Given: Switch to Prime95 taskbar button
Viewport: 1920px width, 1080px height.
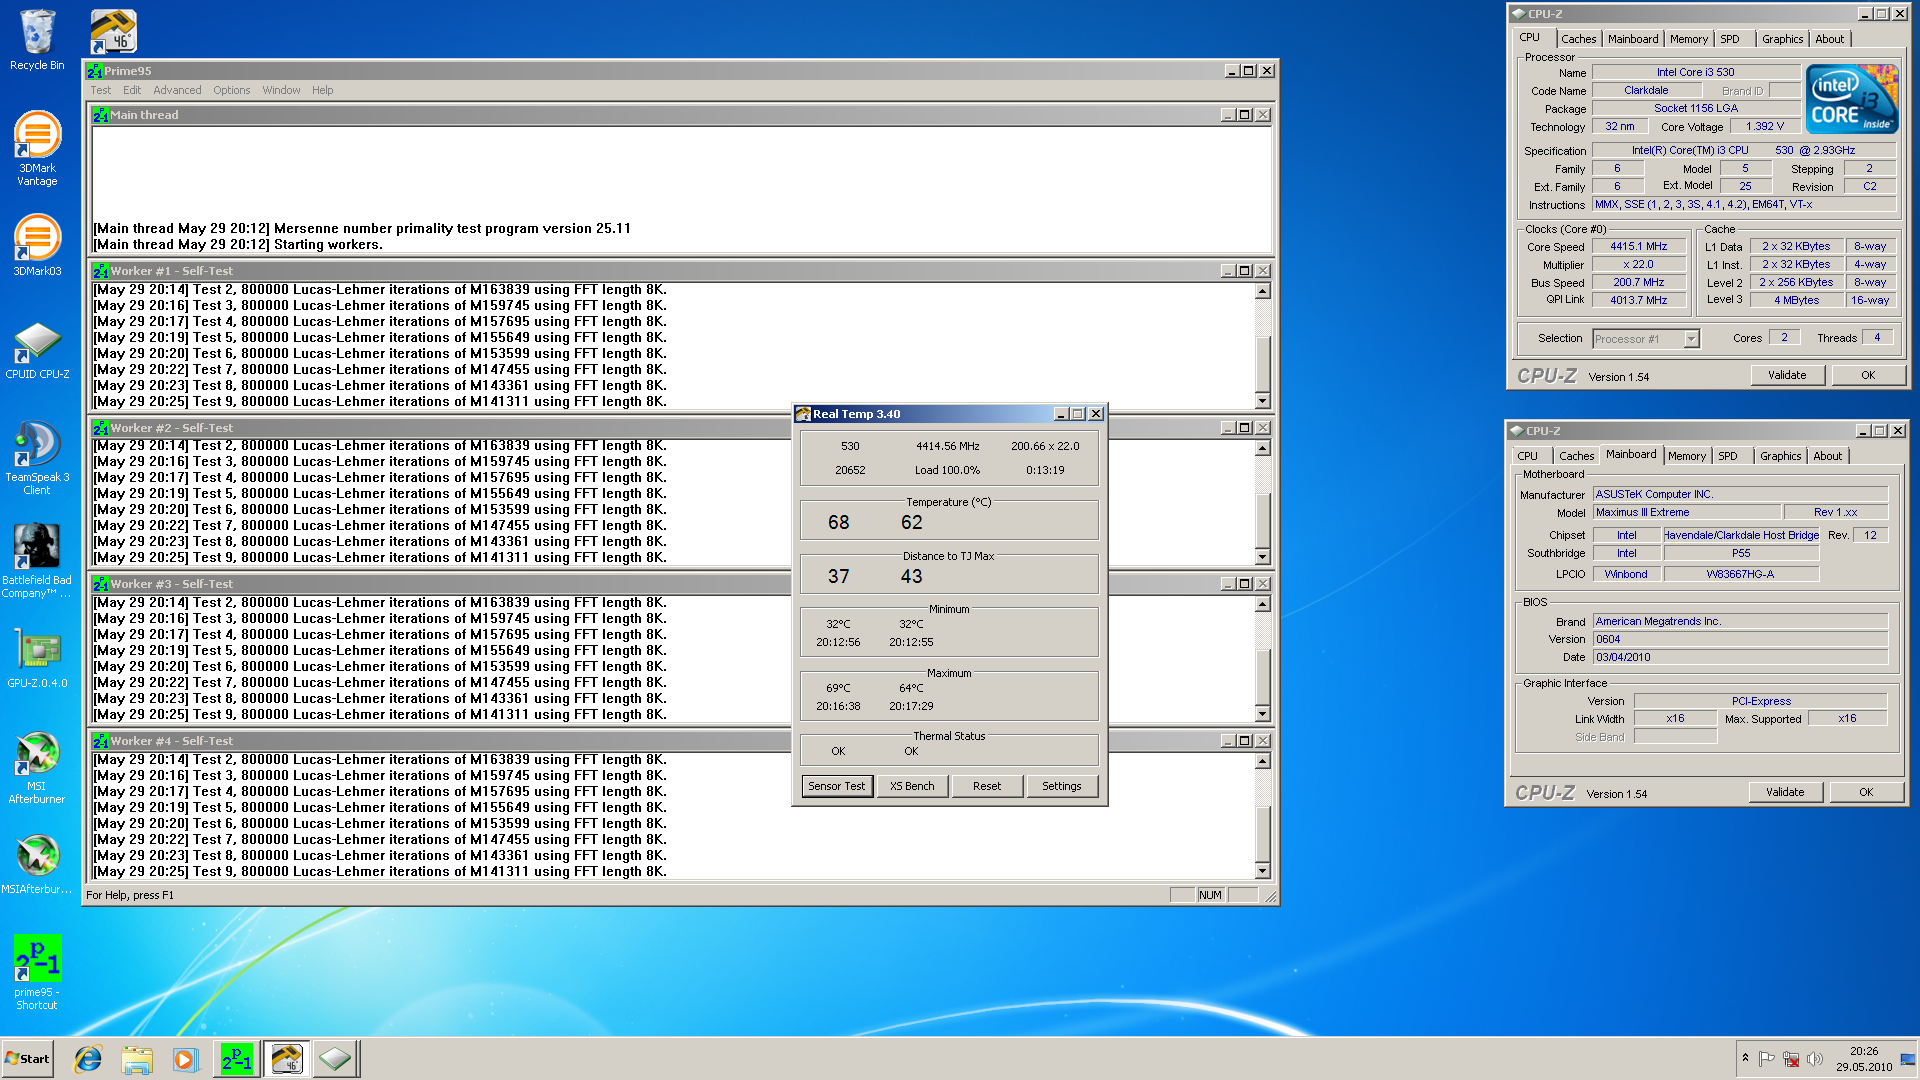Looking at the screenshot, I should coord(237,1059).
